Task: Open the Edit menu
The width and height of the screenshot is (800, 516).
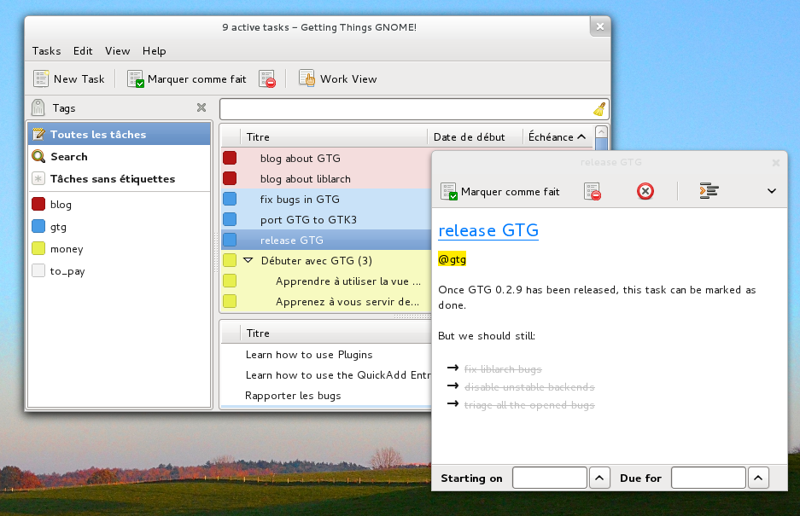Action: pos(83,51)
